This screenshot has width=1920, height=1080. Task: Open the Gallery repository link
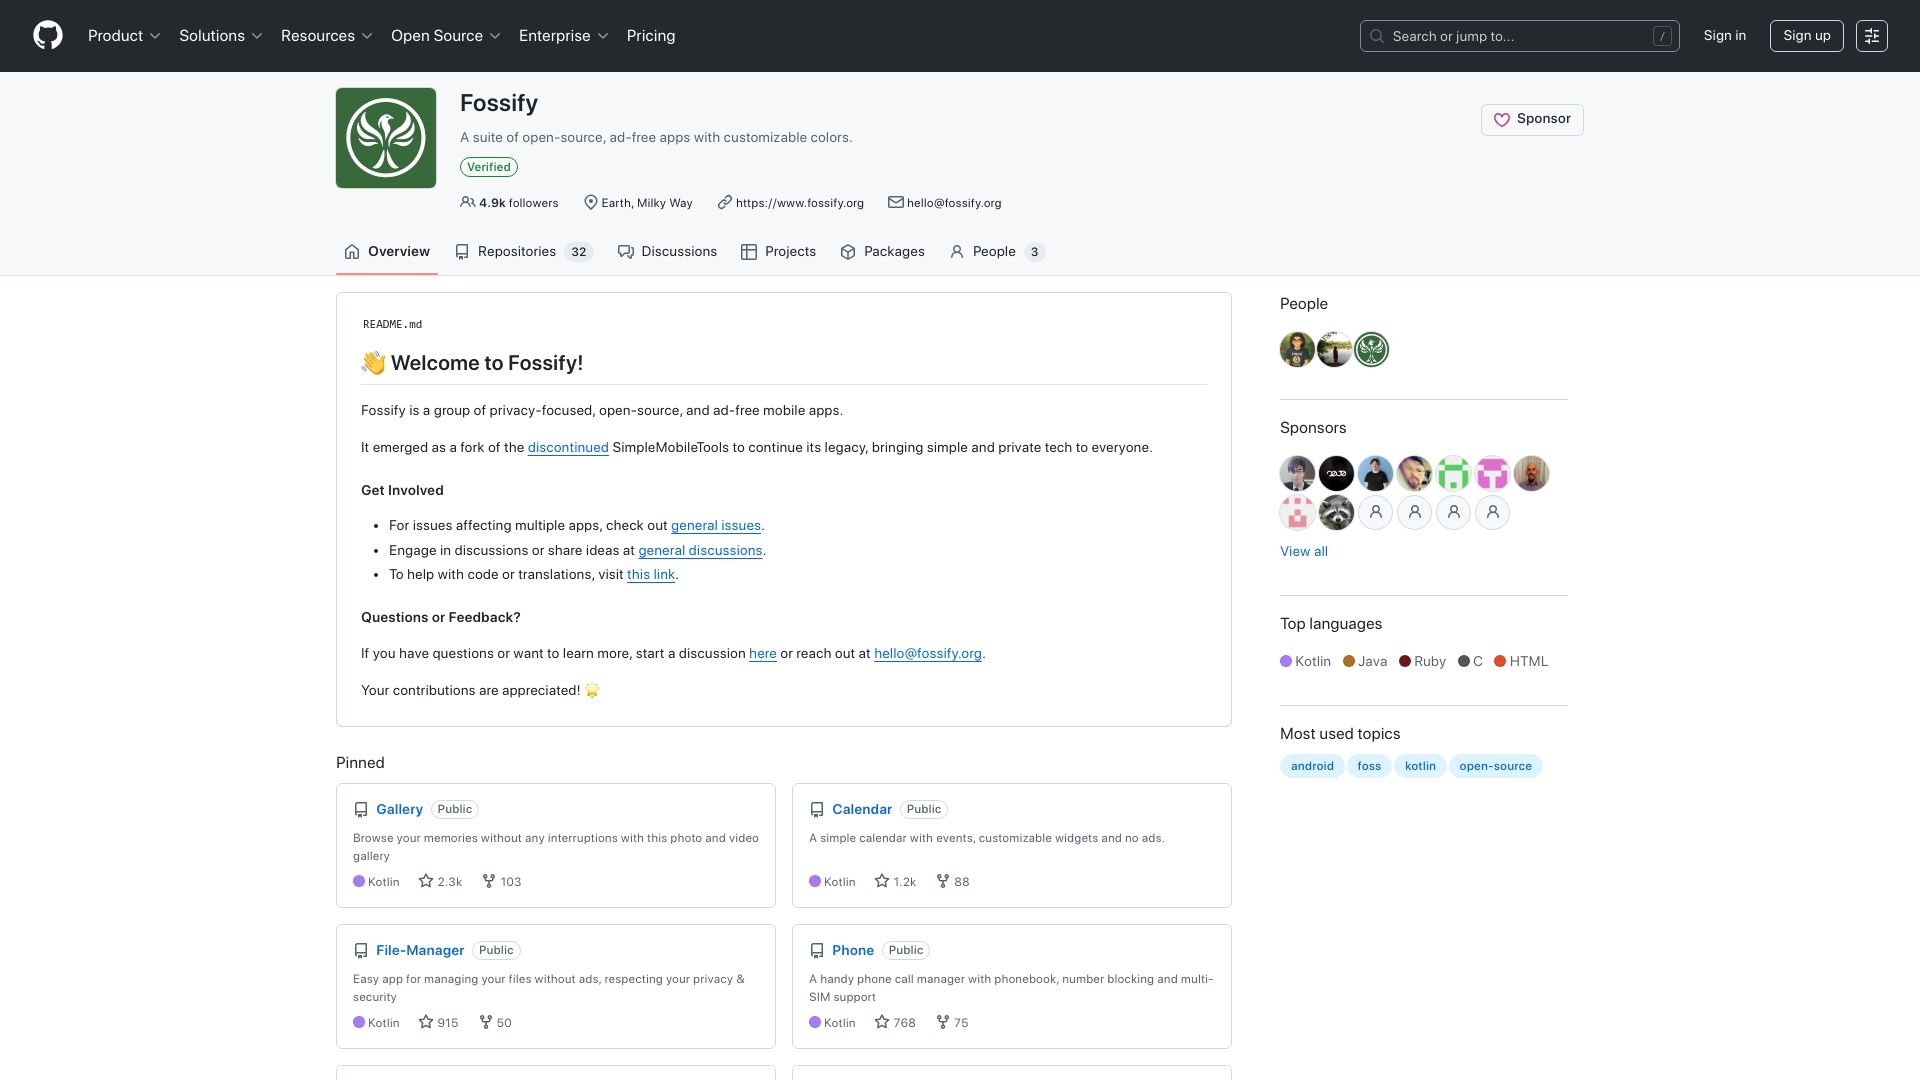click(x=399, y=810)
